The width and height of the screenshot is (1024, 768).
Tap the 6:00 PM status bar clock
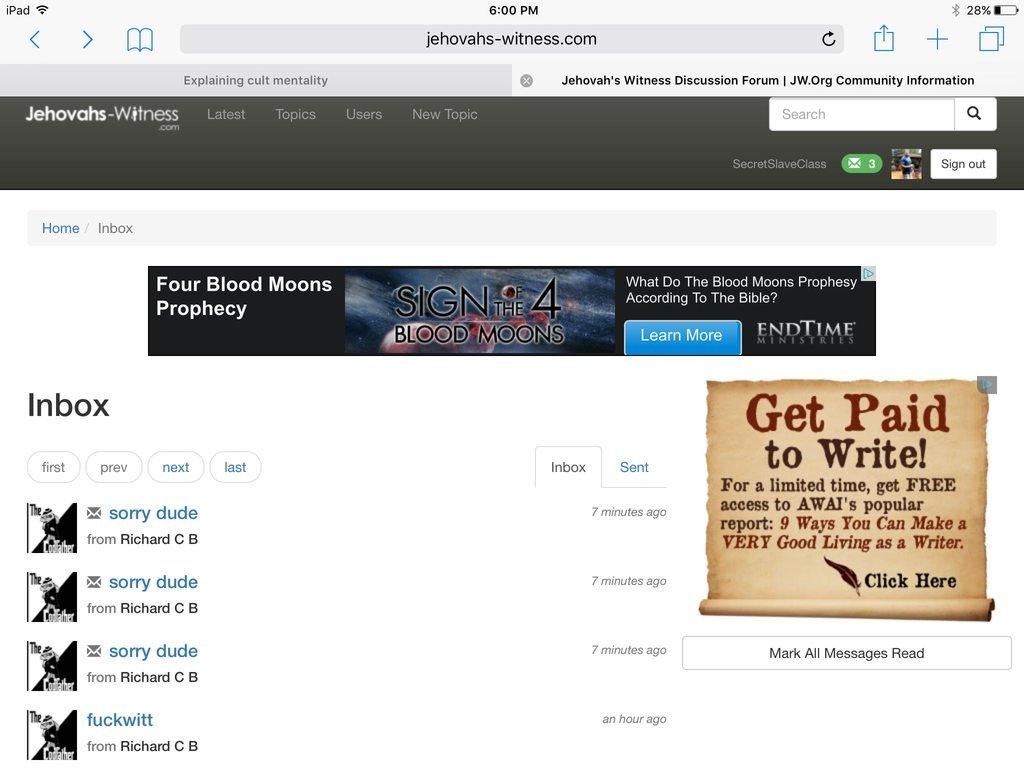coord(513,10)
